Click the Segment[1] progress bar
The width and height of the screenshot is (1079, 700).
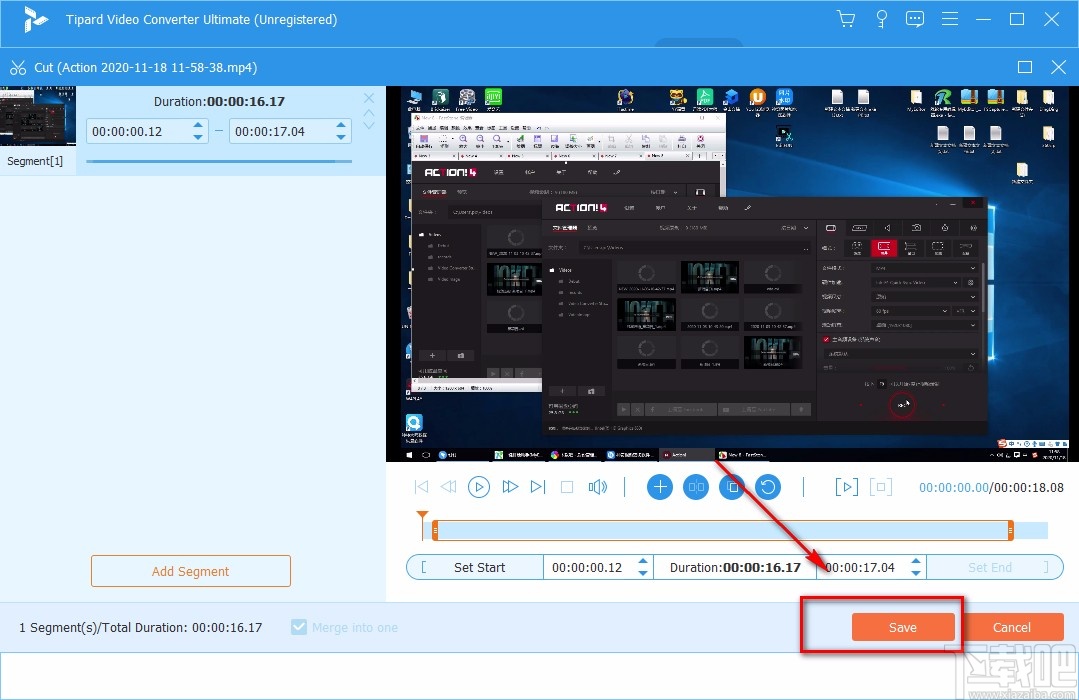[x=219, y=161]
